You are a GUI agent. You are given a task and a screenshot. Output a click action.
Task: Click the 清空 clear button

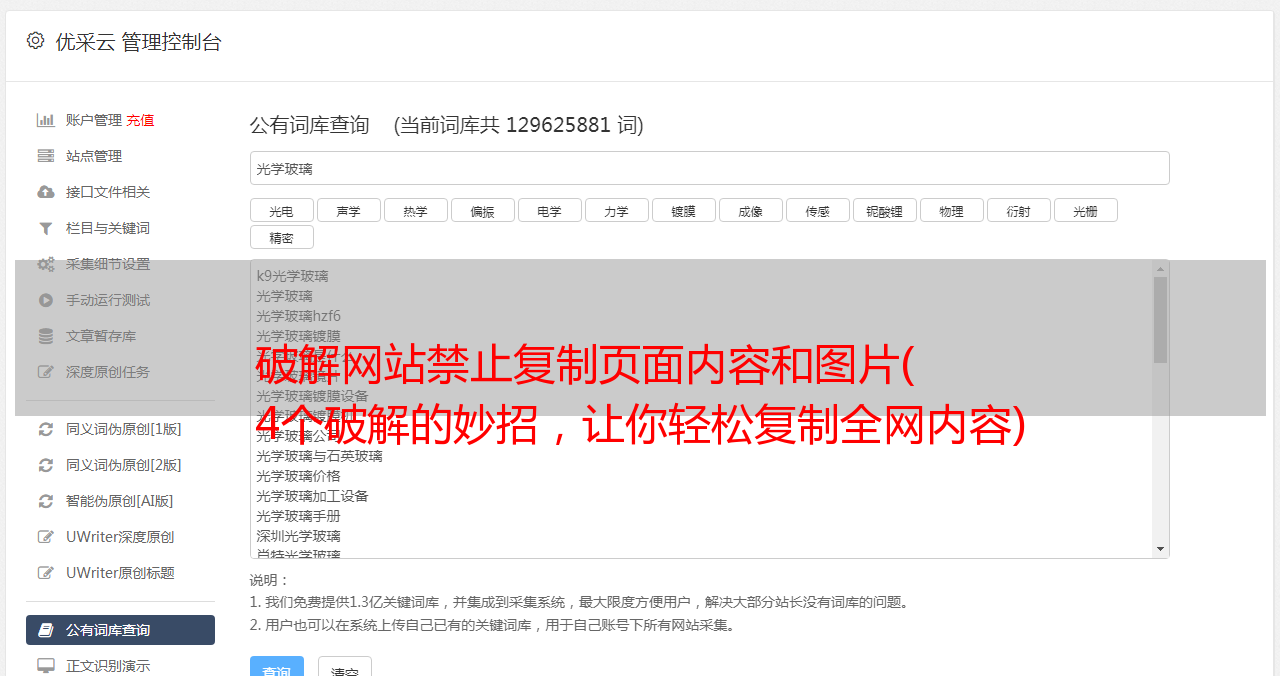point(345,667)
